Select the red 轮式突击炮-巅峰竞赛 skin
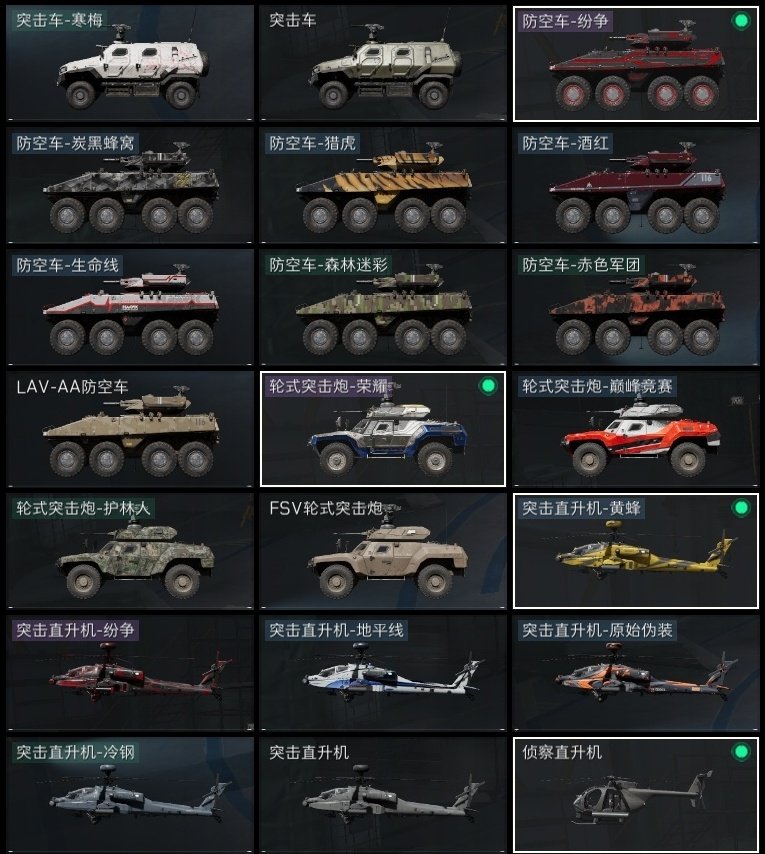765x854 pixels. [636, 429]
